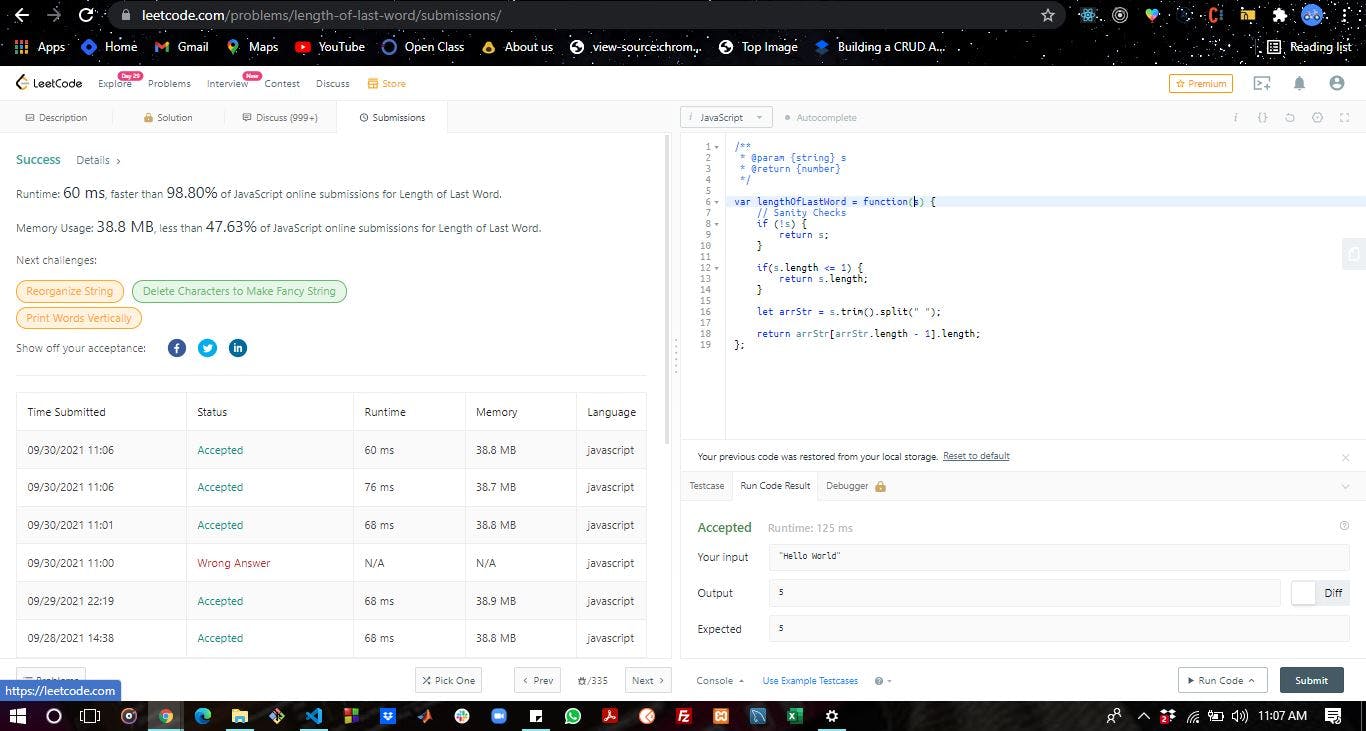This screenshot has height=731, width=1366.
Task: Go back in browser history
Action: [x=21, y=15]
